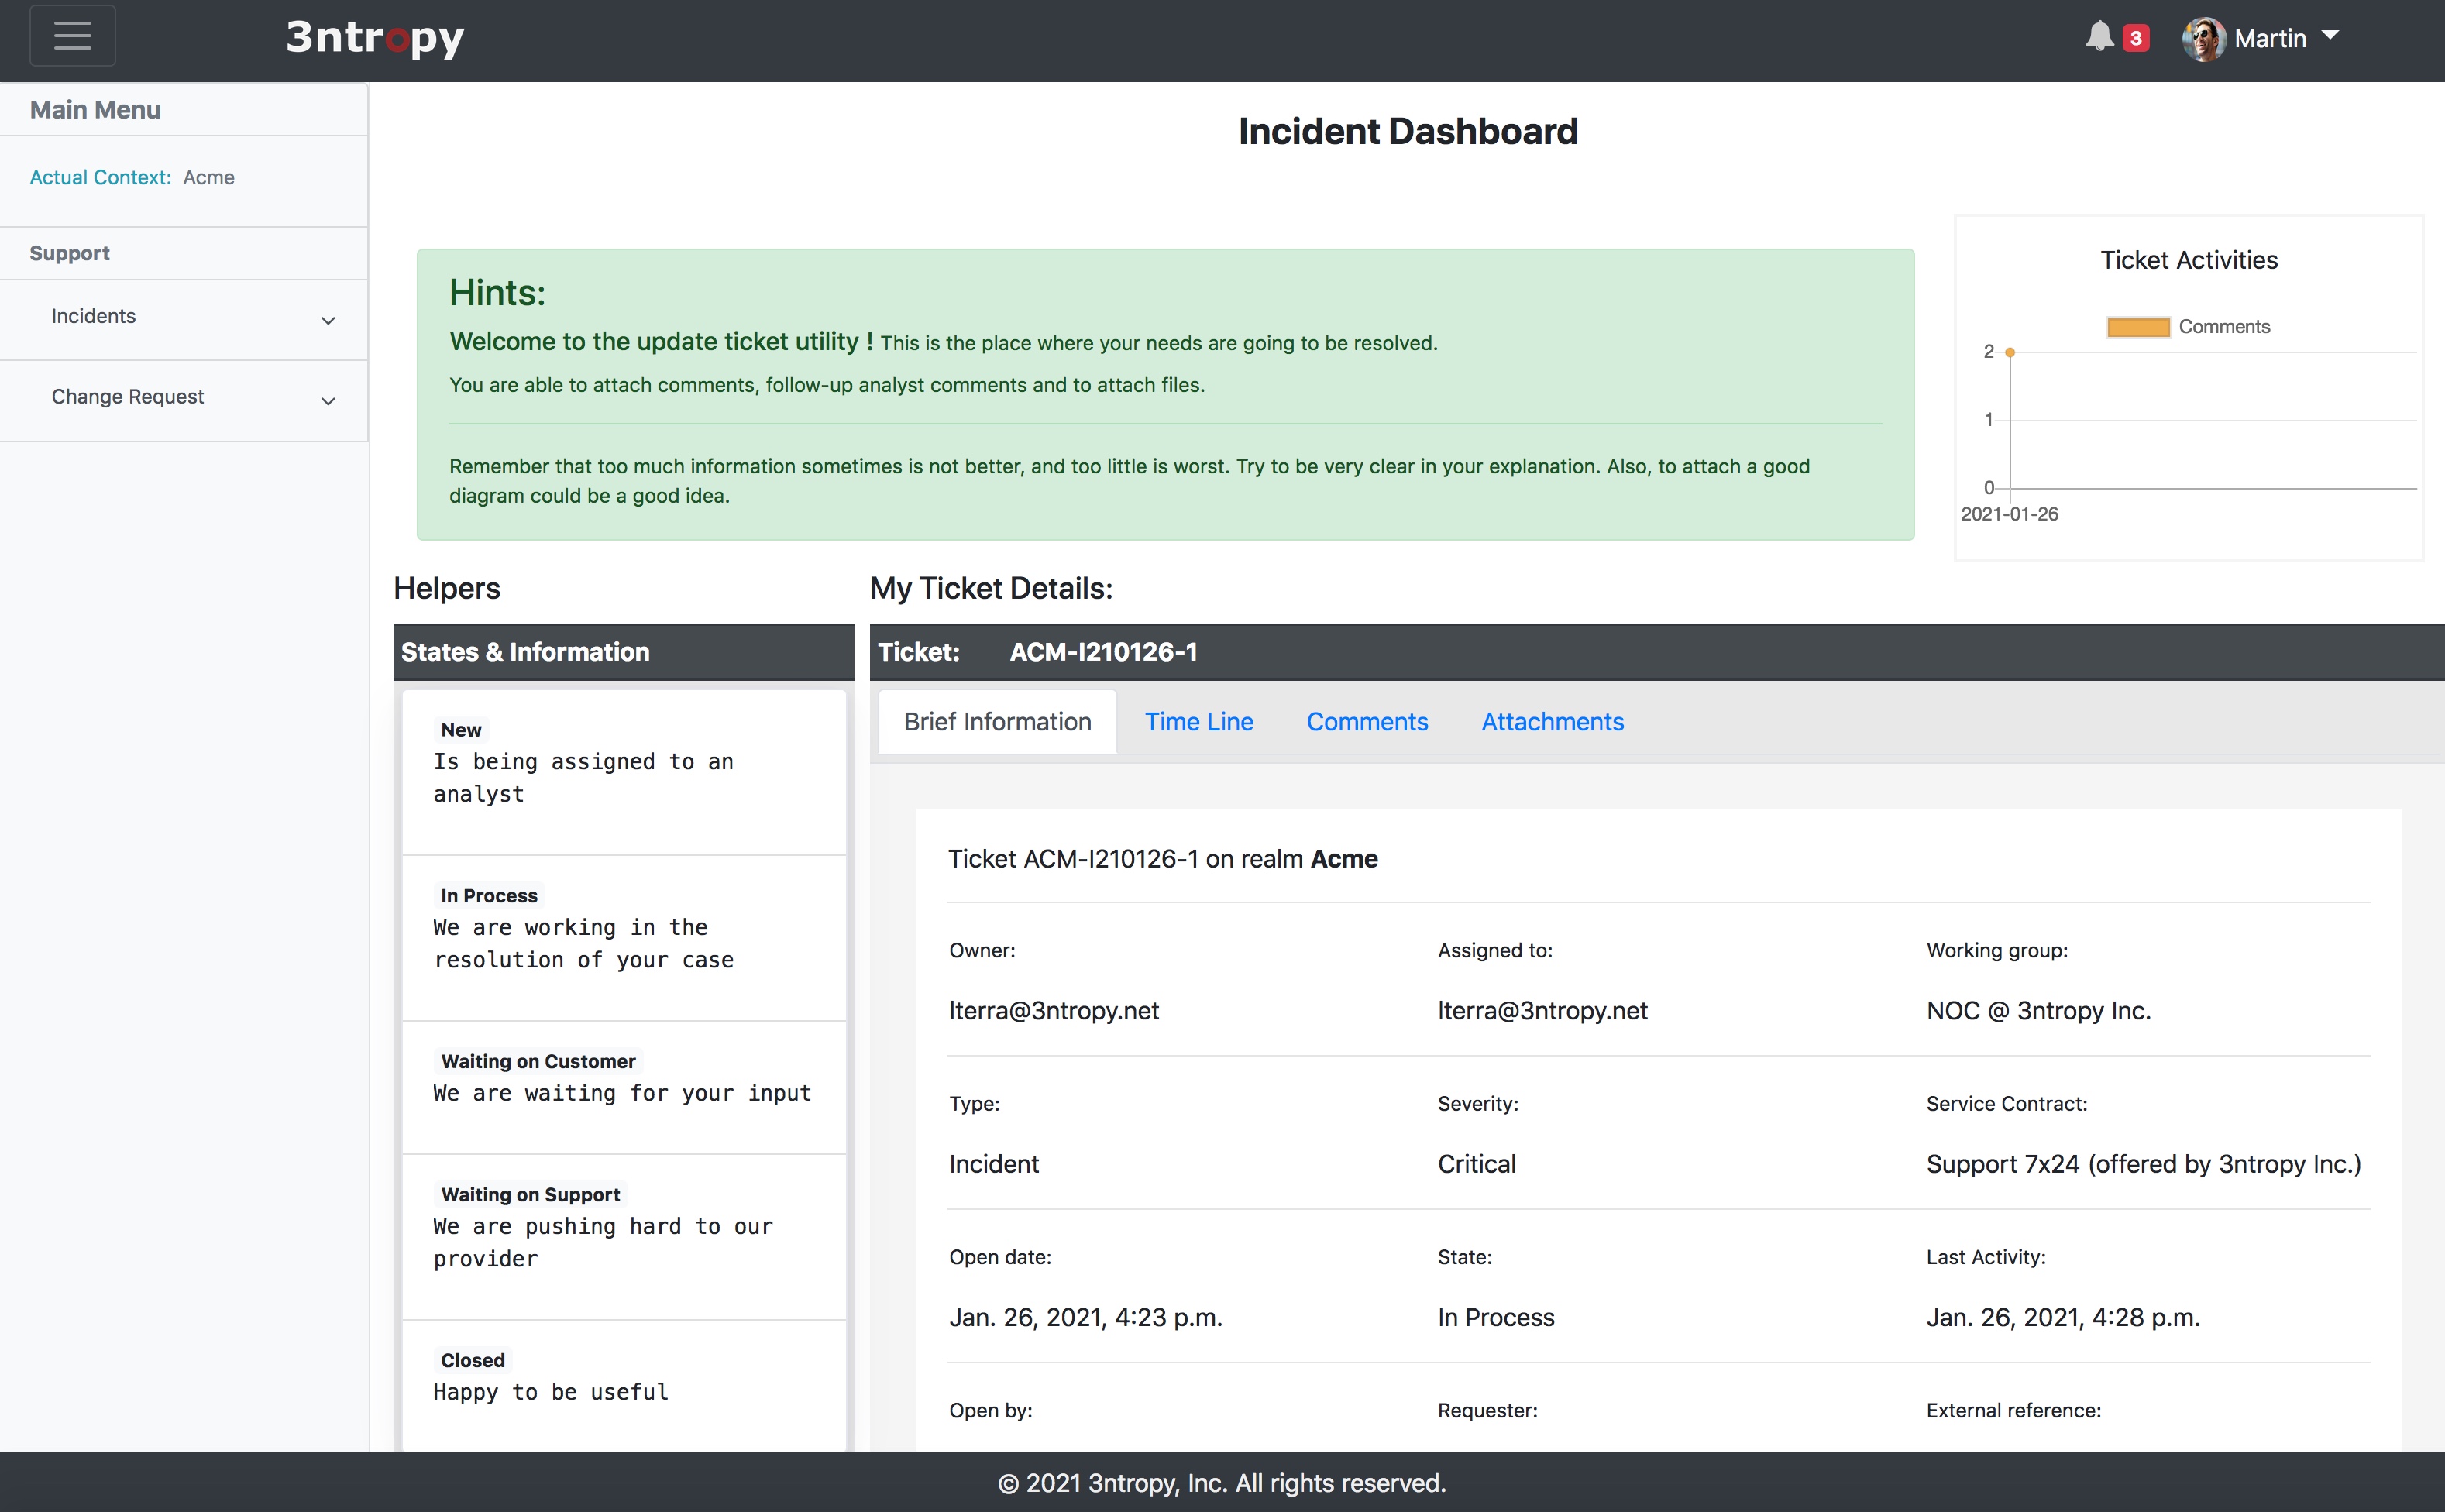
Task: Click the Hints heading in green panel
Action: pyautogui.click(x=497, y=293)
